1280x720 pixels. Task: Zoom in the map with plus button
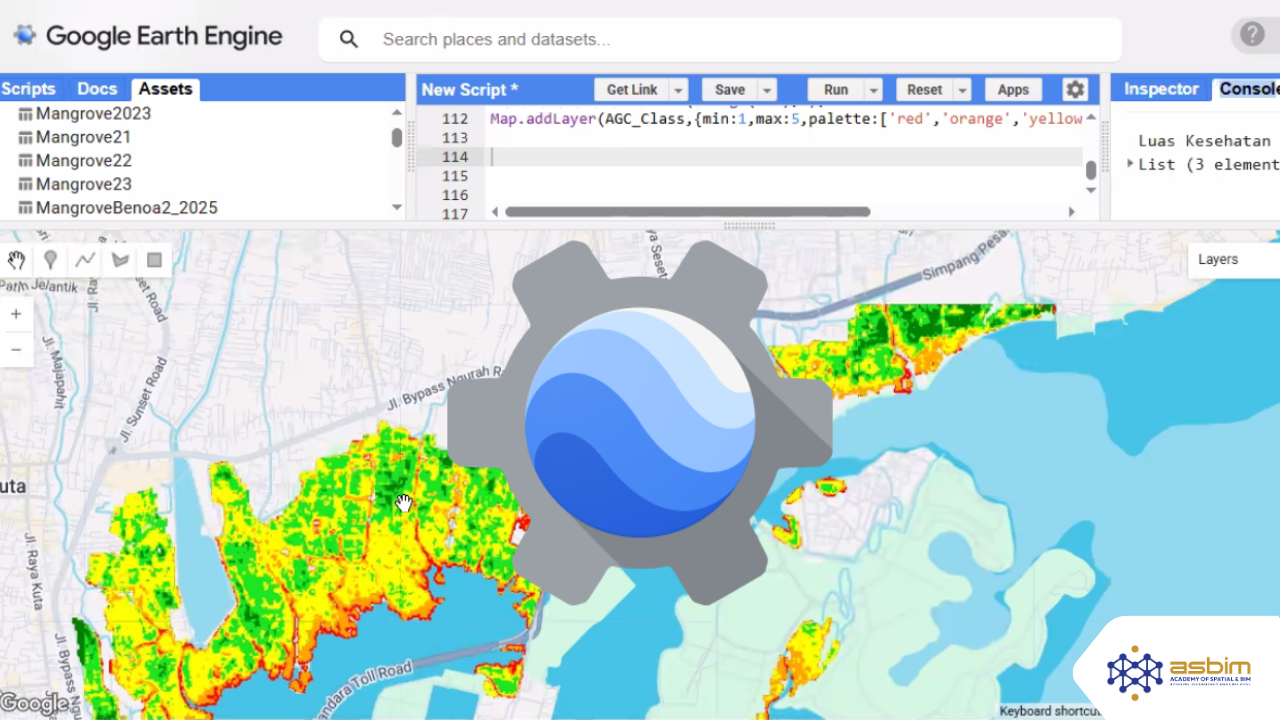pos(16,314)
